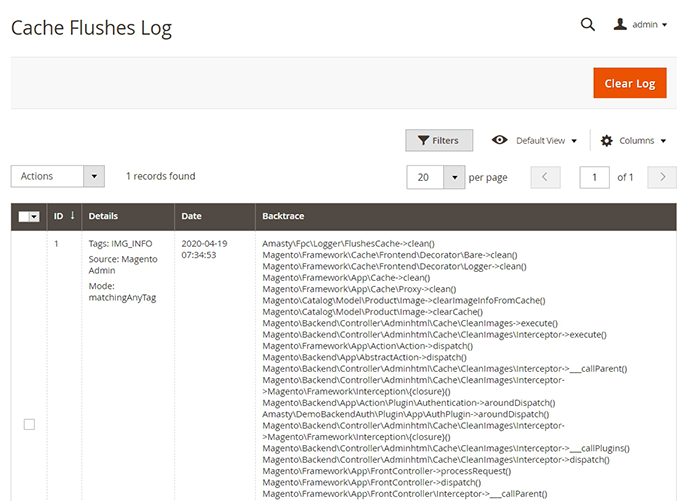Click the Backtrace column header
Viewport: 684px width, 501px height.
point(283,216)
